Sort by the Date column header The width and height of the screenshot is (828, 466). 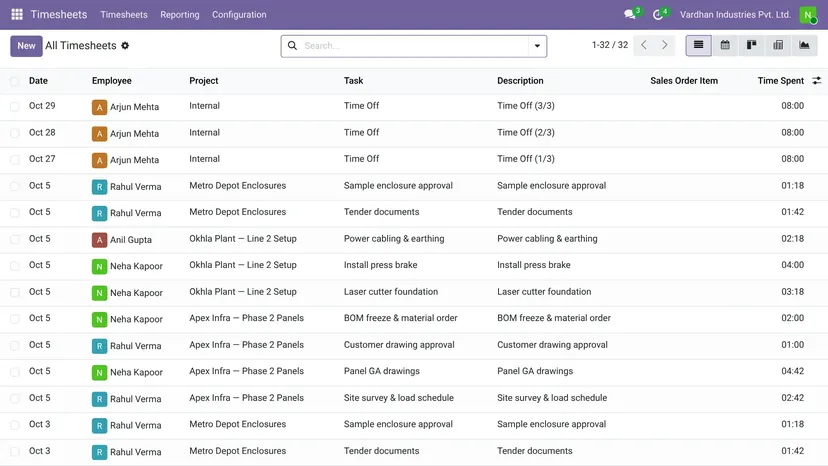(x=38, y=80)
